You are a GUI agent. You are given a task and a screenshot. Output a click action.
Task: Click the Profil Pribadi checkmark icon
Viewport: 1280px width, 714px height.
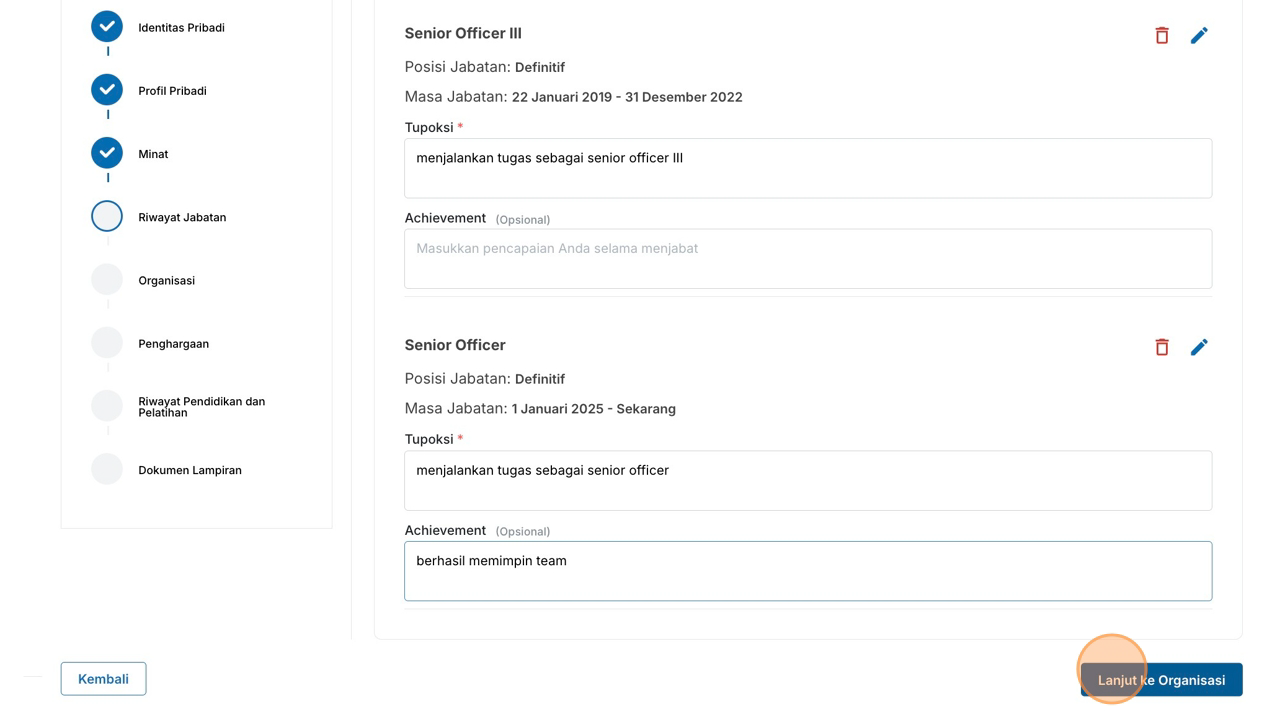tap(107, 90)
